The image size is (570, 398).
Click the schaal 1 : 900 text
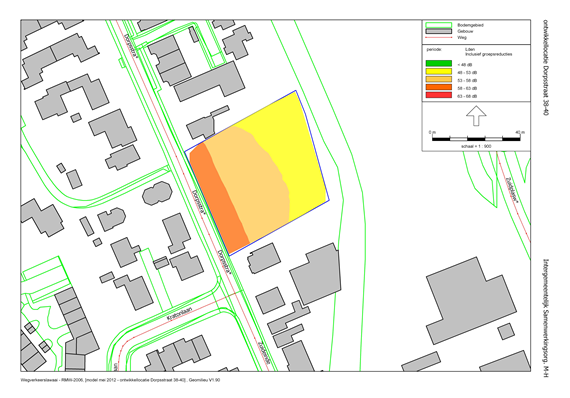(x=476, y=146)
